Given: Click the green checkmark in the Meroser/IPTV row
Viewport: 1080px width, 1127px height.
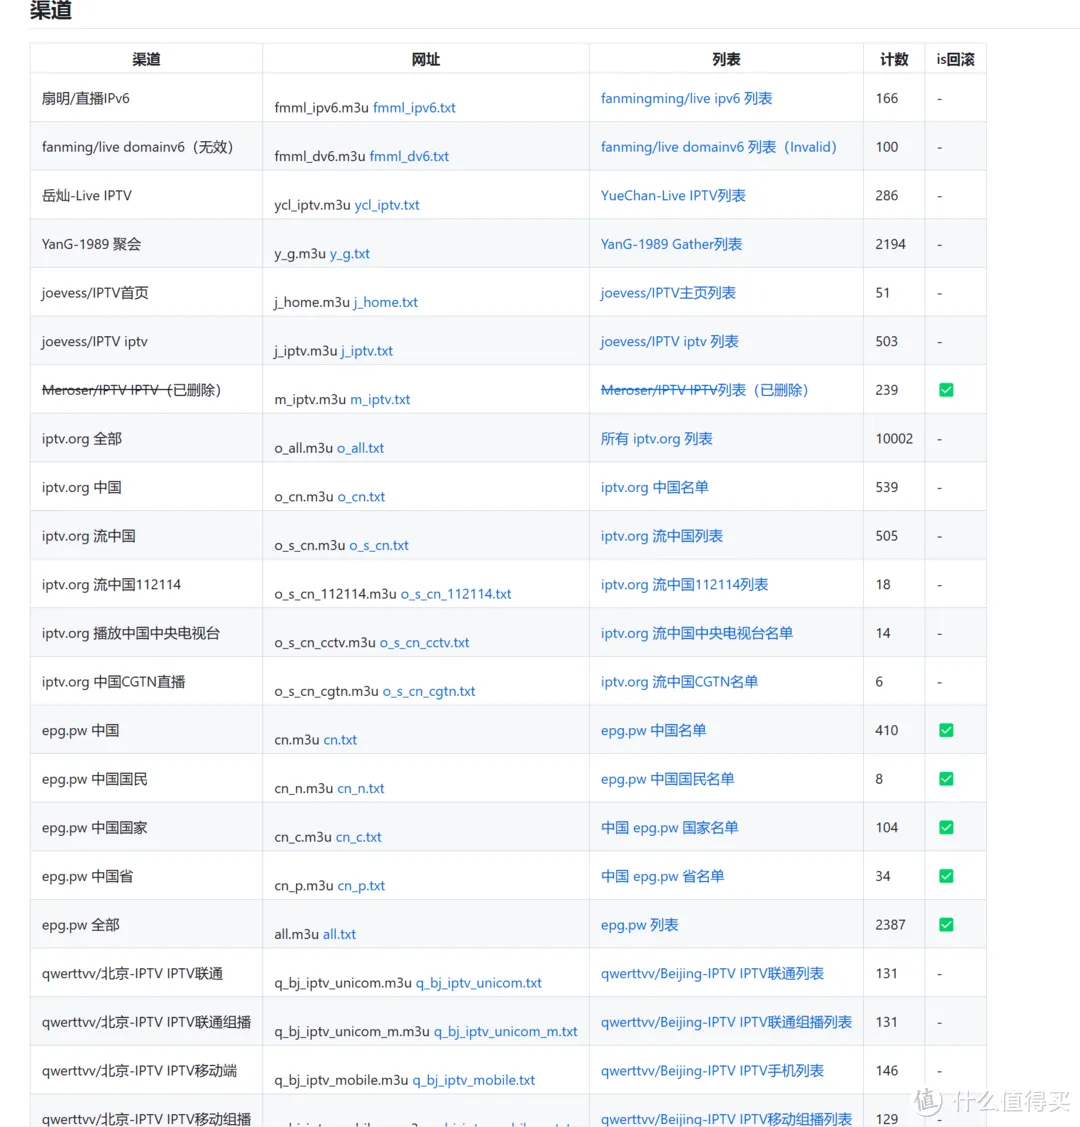Looking at the screenshot, I should (946, 390).
